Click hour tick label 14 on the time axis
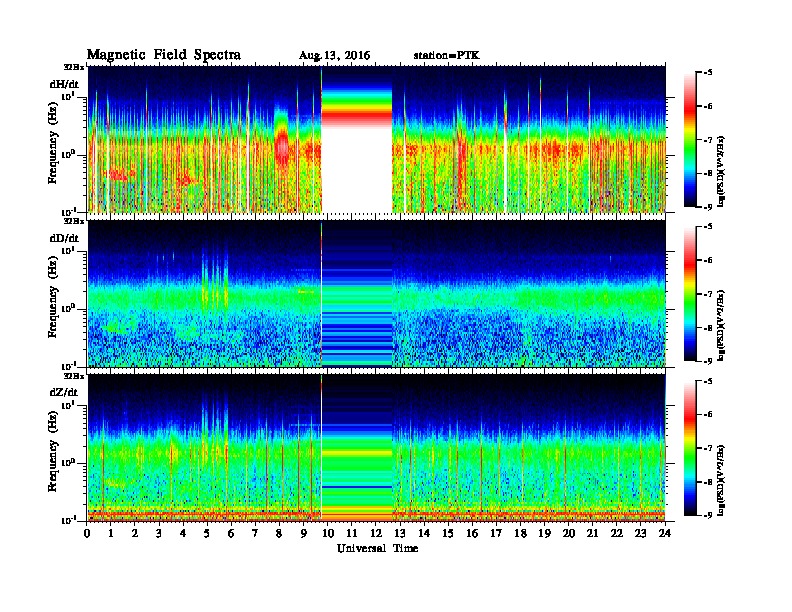Screen dimensions: 792x612 coord(424,534)
